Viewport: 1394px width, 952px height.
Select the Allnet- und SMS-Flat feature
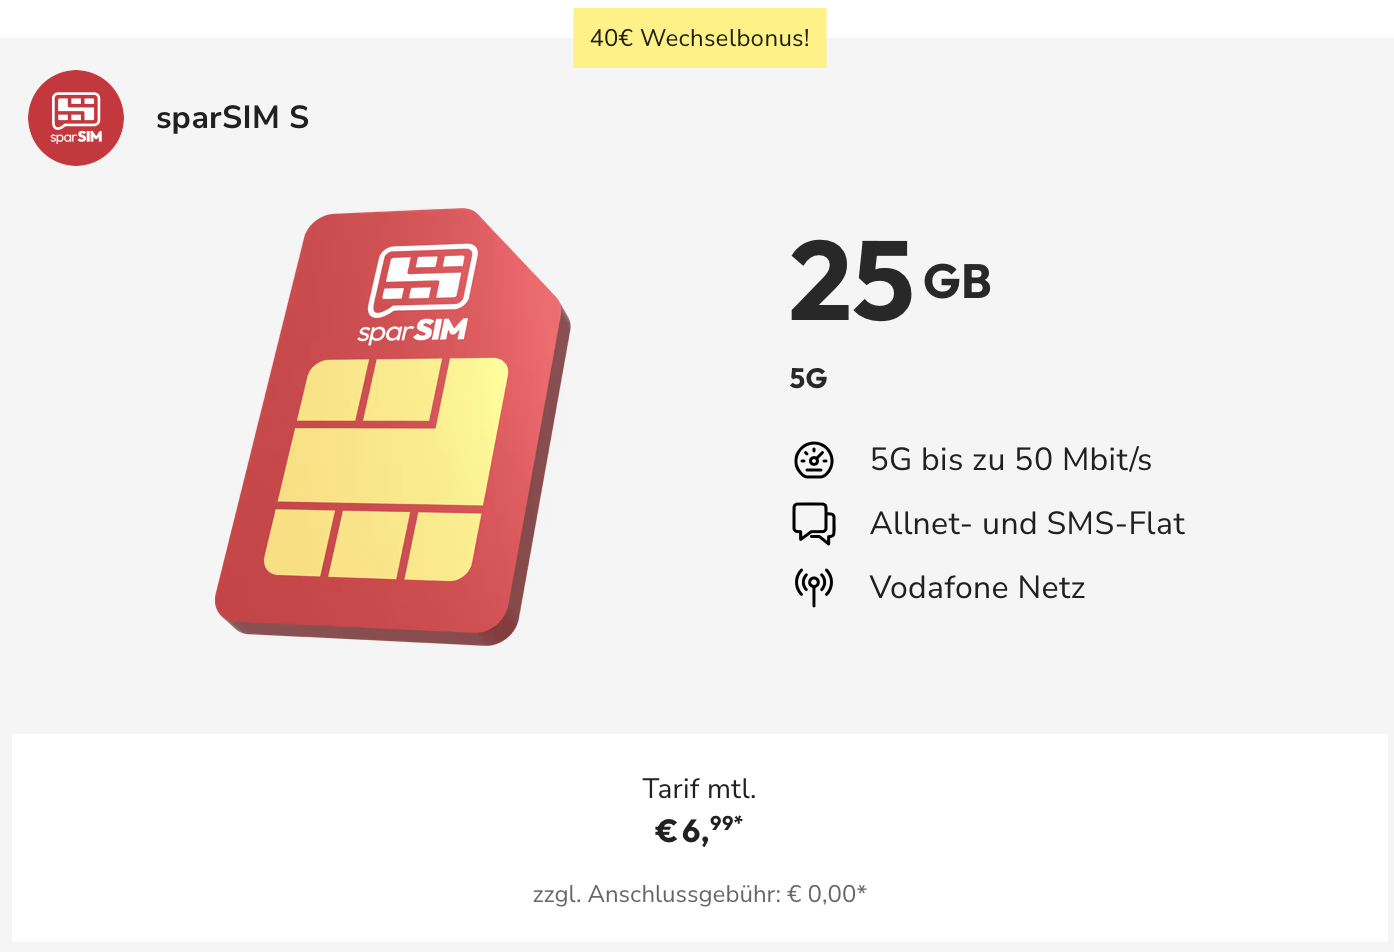coord(1027,523)
